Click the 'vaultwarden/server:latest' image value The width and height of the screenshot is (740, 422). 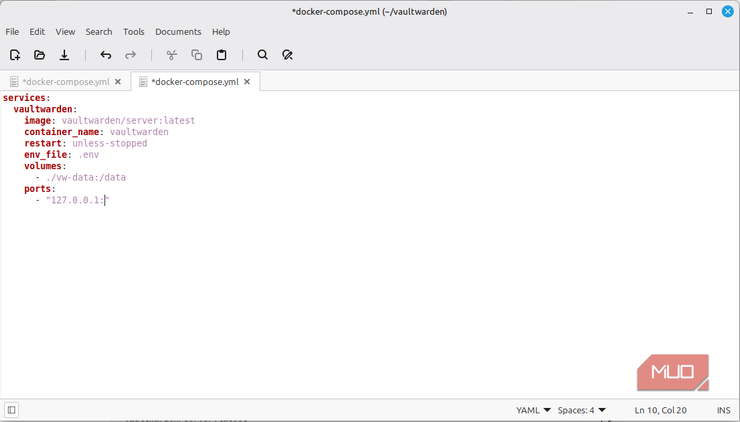(128, 120)
